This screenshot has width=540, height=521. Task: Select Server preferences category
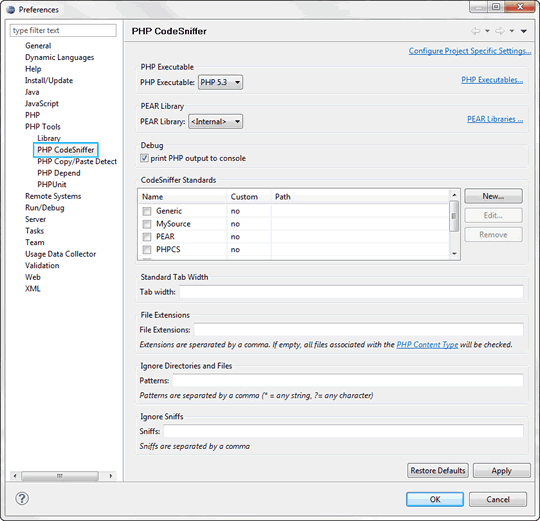pyautogui.click(x=35, y=219)
